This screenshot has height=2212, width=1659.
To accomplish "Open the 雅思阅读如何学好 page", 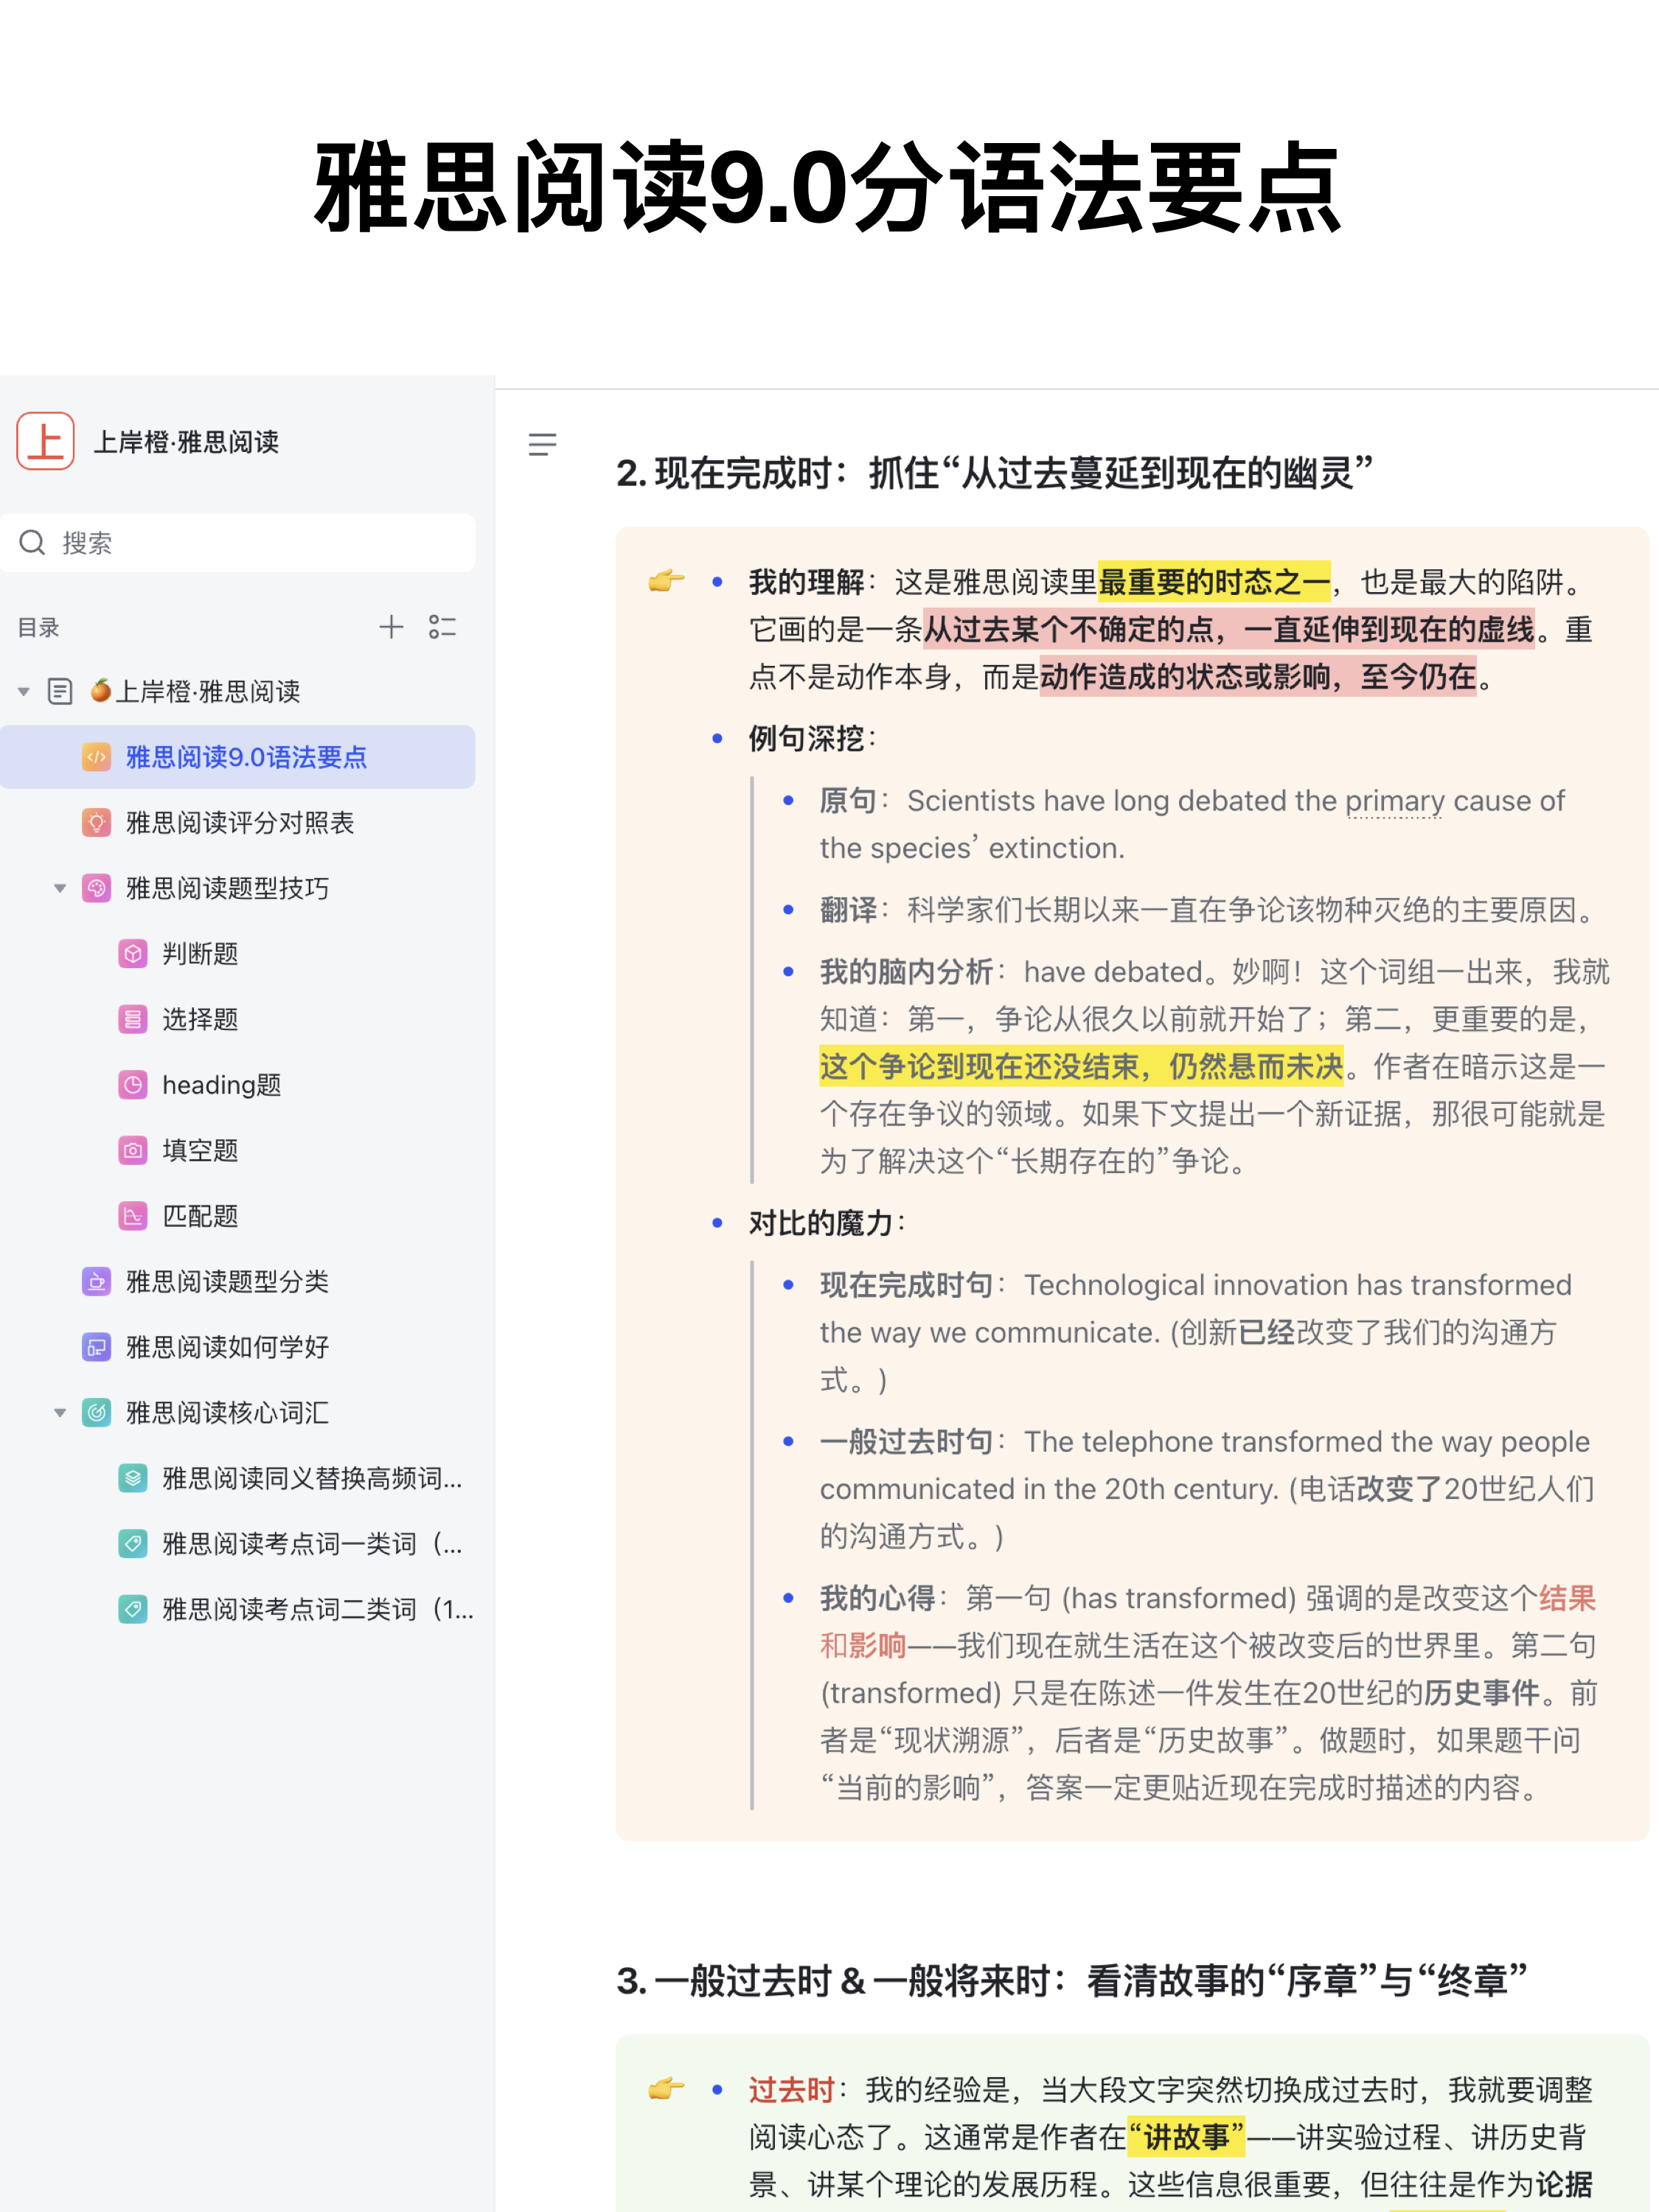I will (226, 1347).
